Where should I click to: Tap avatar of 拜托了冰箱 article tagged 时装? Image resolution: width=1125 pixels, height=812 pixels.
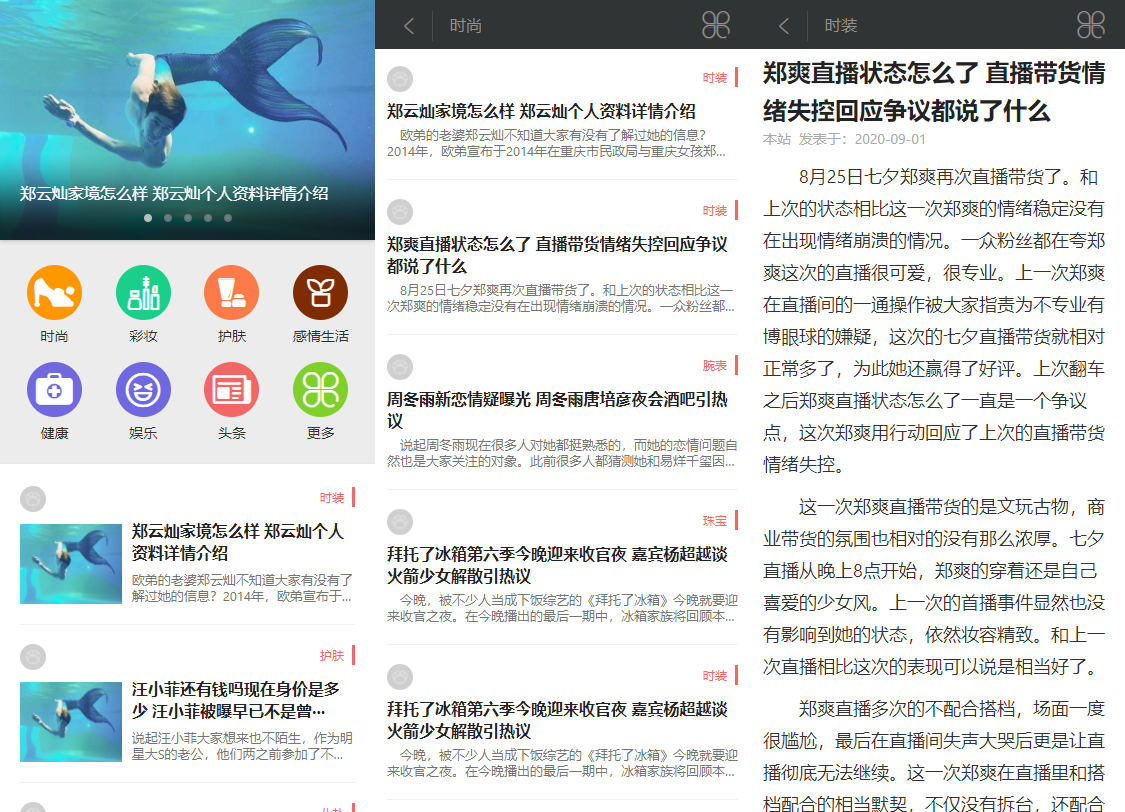point(400,677)
